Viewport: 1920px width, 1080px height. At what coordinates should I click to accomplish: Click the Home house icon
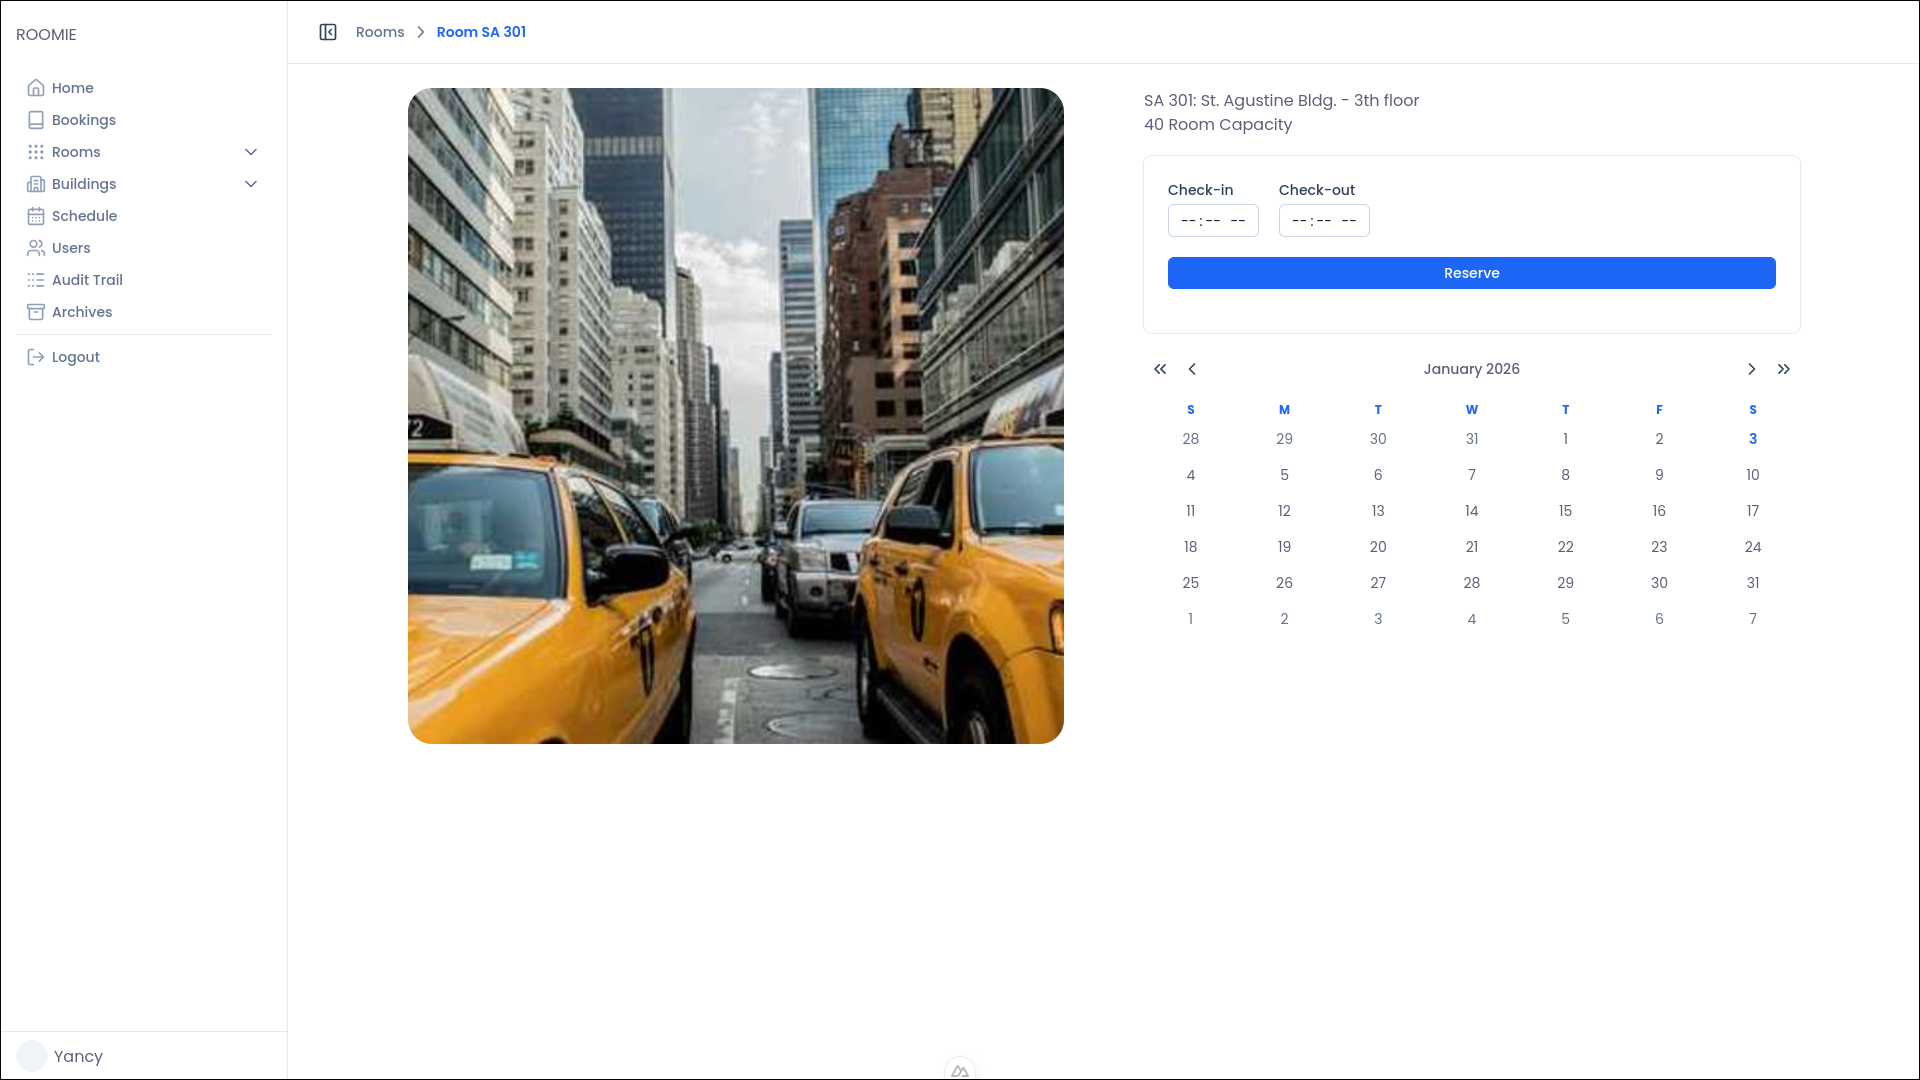point(36,88)
